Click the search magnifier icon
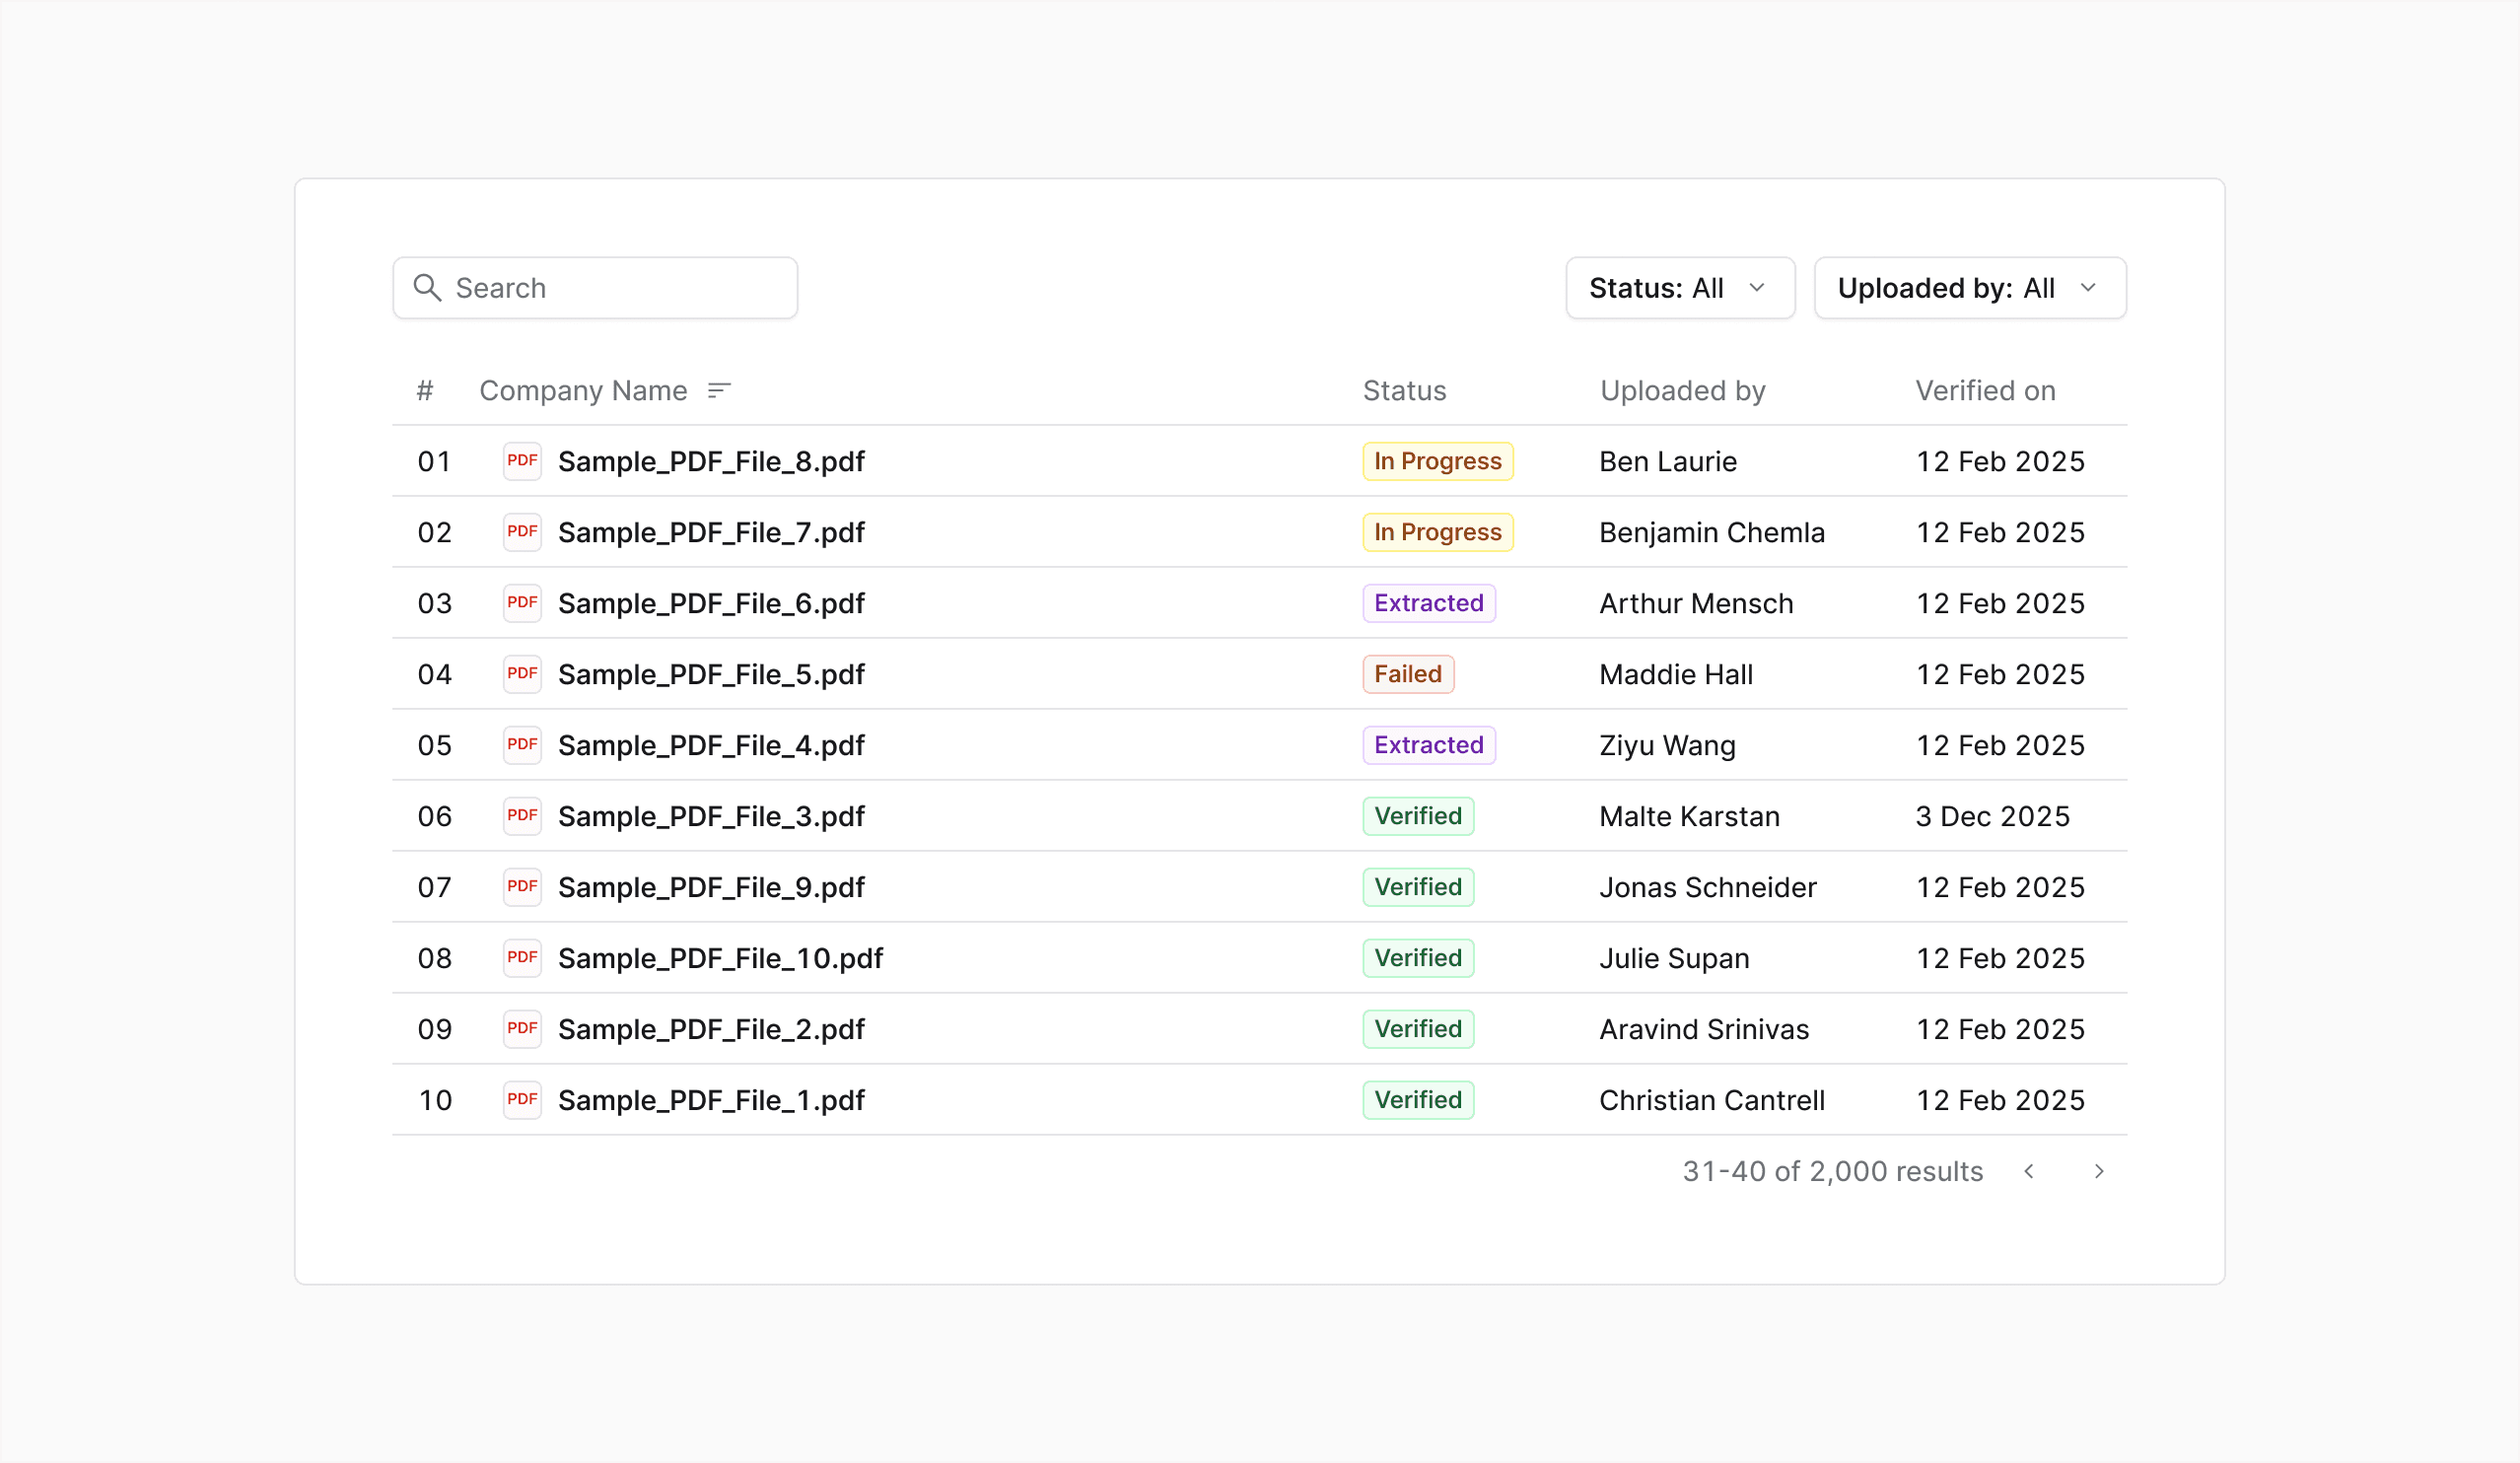The height and width of the screenshot is (1463, 2520). point(427,288)
